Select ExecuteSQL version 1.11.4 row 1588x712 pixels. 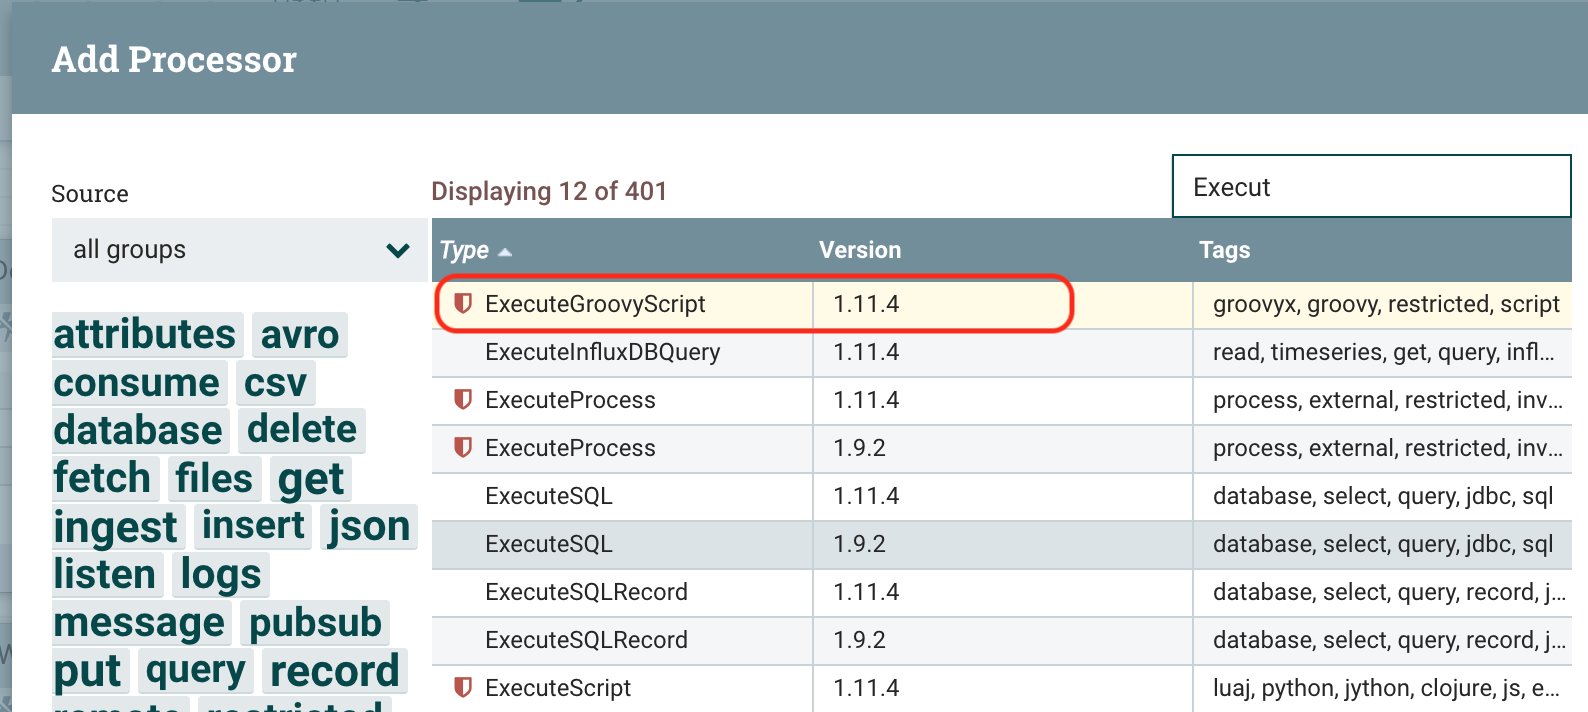[548, 496]
